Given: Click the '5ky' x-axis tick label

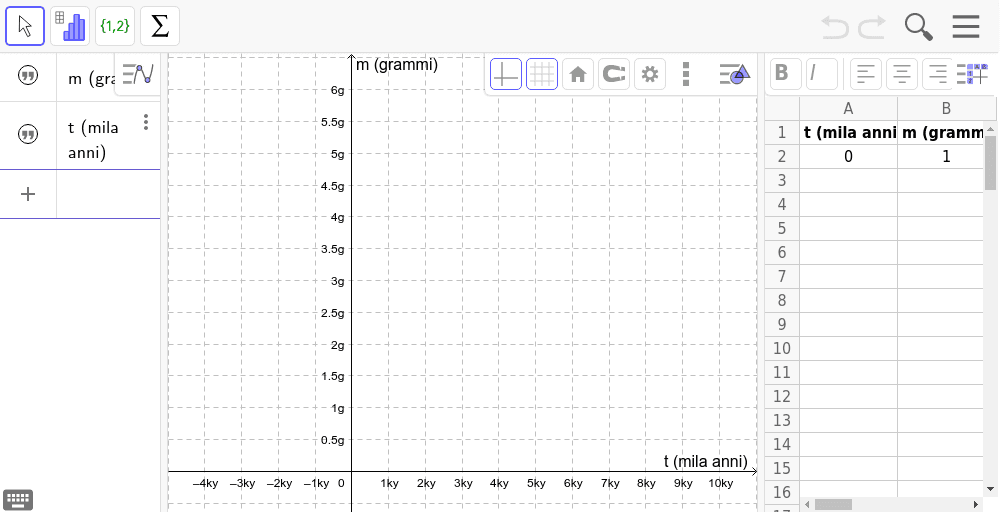Looking at the screenshot, I should [536, 483].
